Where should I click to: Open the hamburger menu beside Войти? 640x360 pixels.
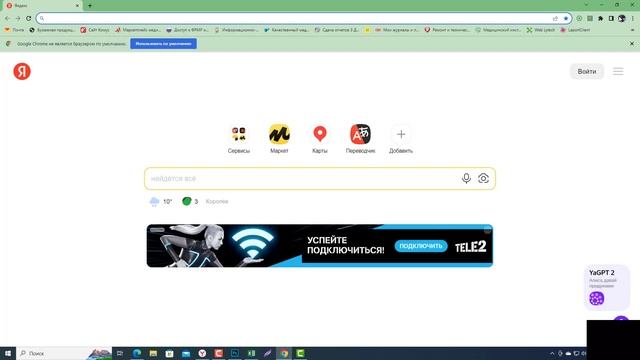(x=618, y=71)
